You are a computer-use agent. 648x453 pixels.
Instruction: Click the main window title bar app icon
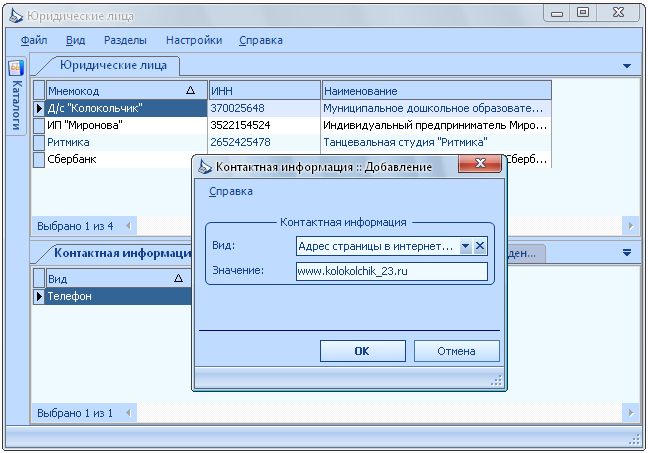click(x=16, y=16)
